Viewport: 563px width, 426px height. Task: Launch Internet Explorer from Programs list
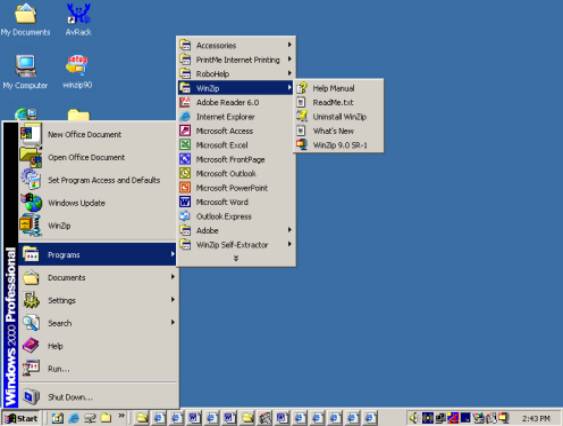236,116
